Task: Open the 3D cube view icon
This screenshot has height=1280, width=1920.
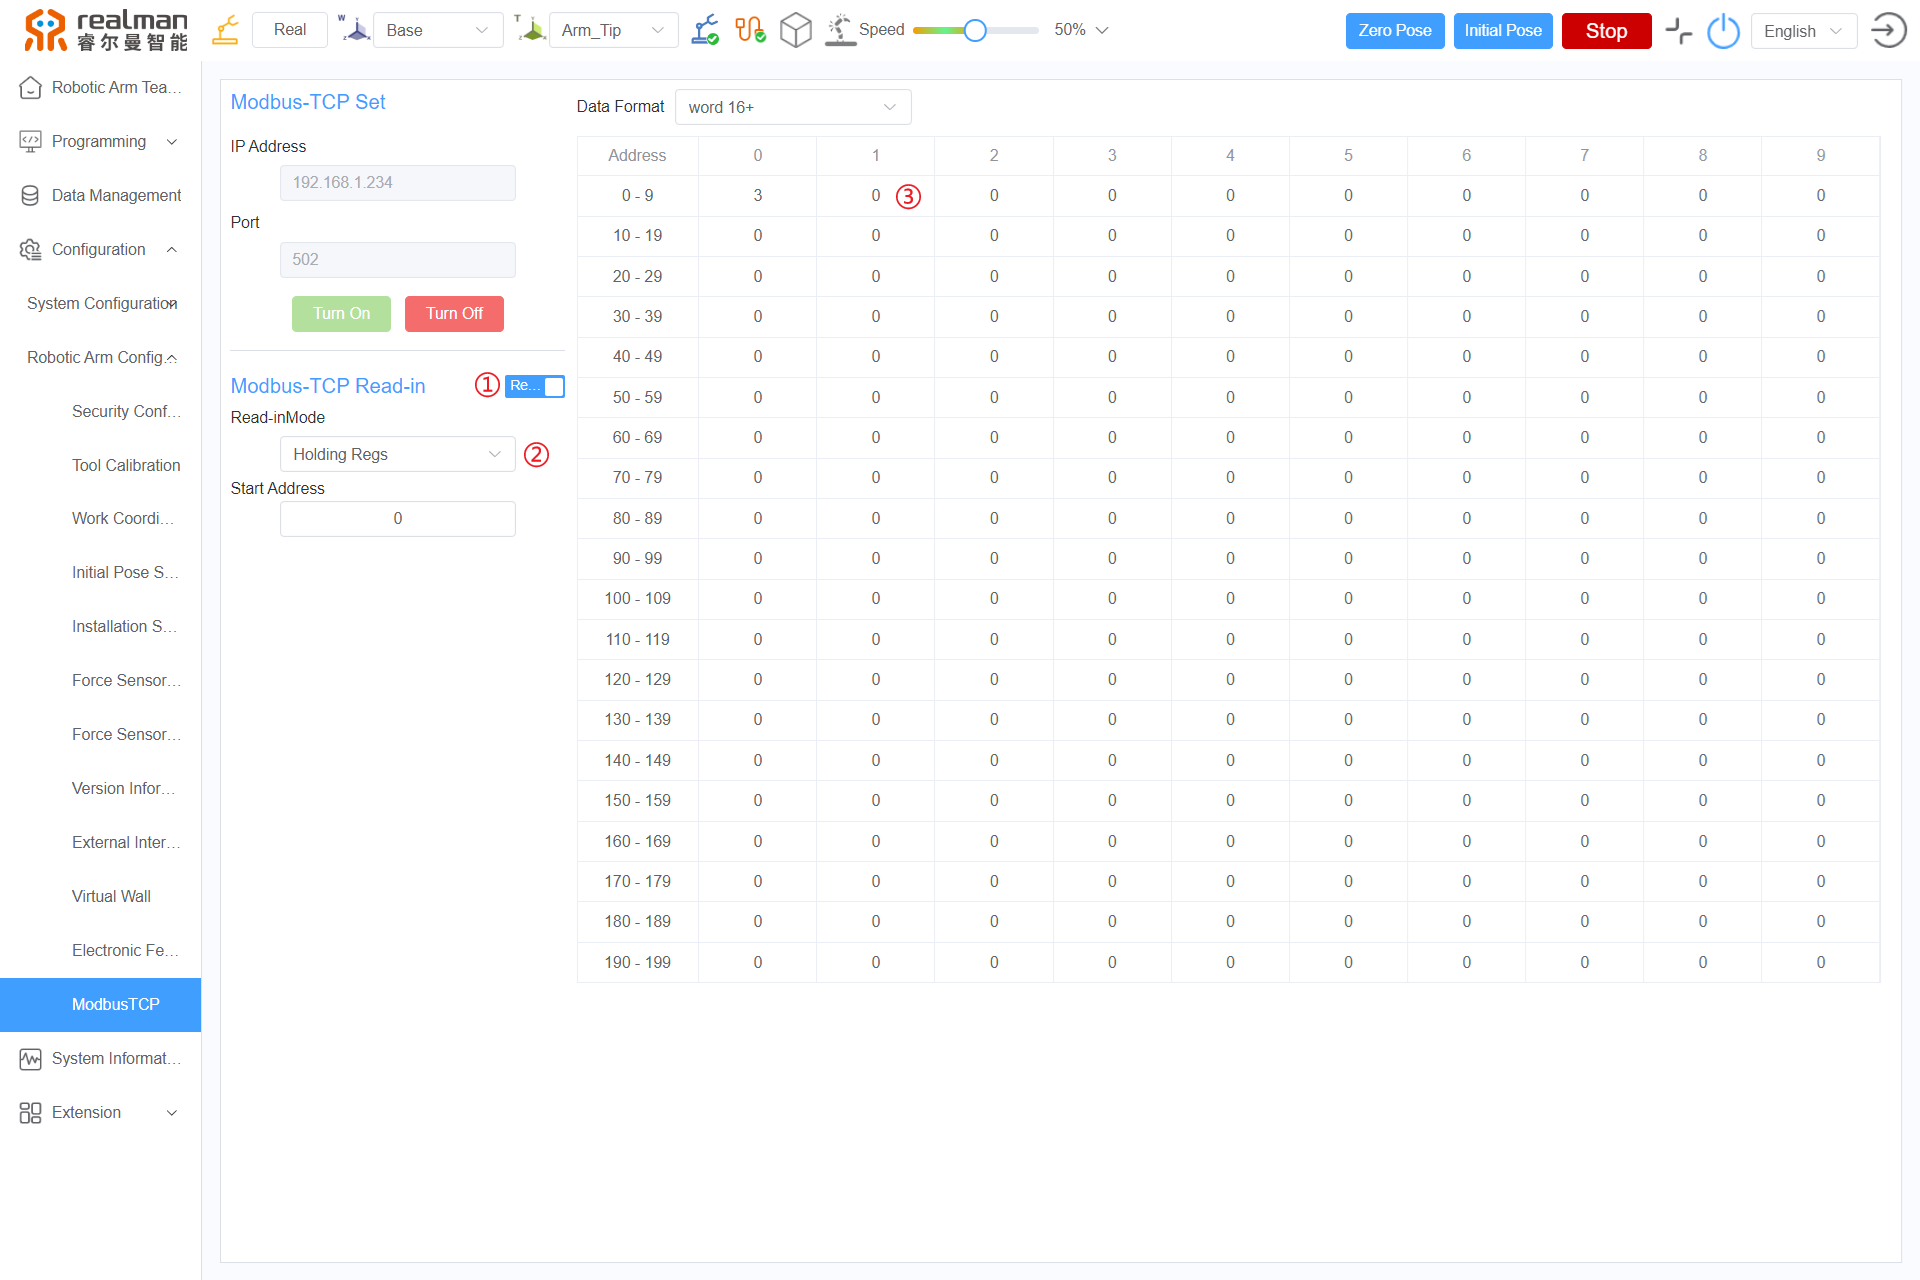Action: 795,30
